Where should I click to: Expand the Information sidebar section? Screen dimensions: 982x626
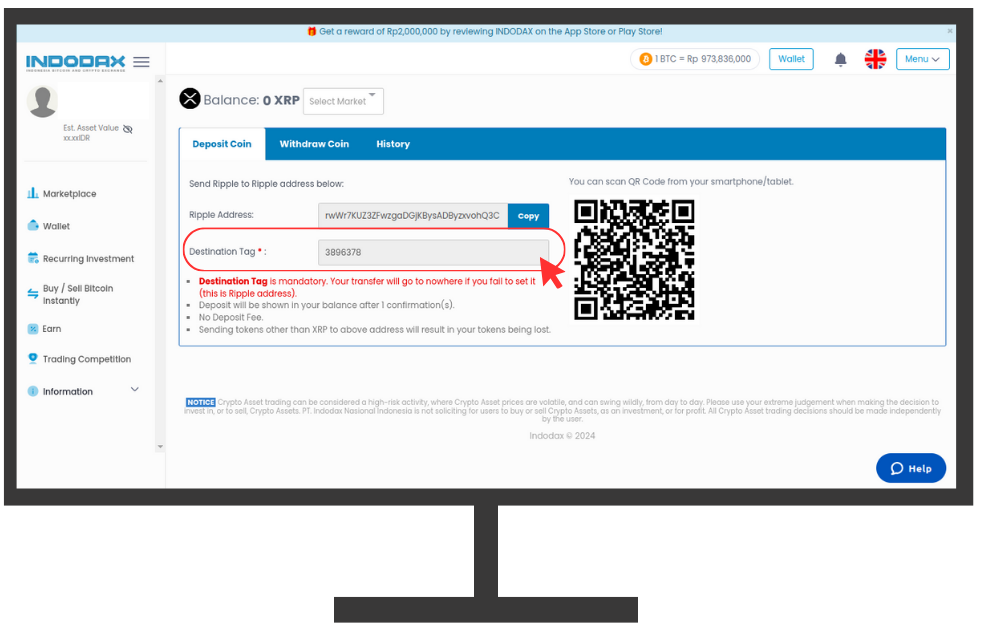pyautogui.click(x=135, y=389)
